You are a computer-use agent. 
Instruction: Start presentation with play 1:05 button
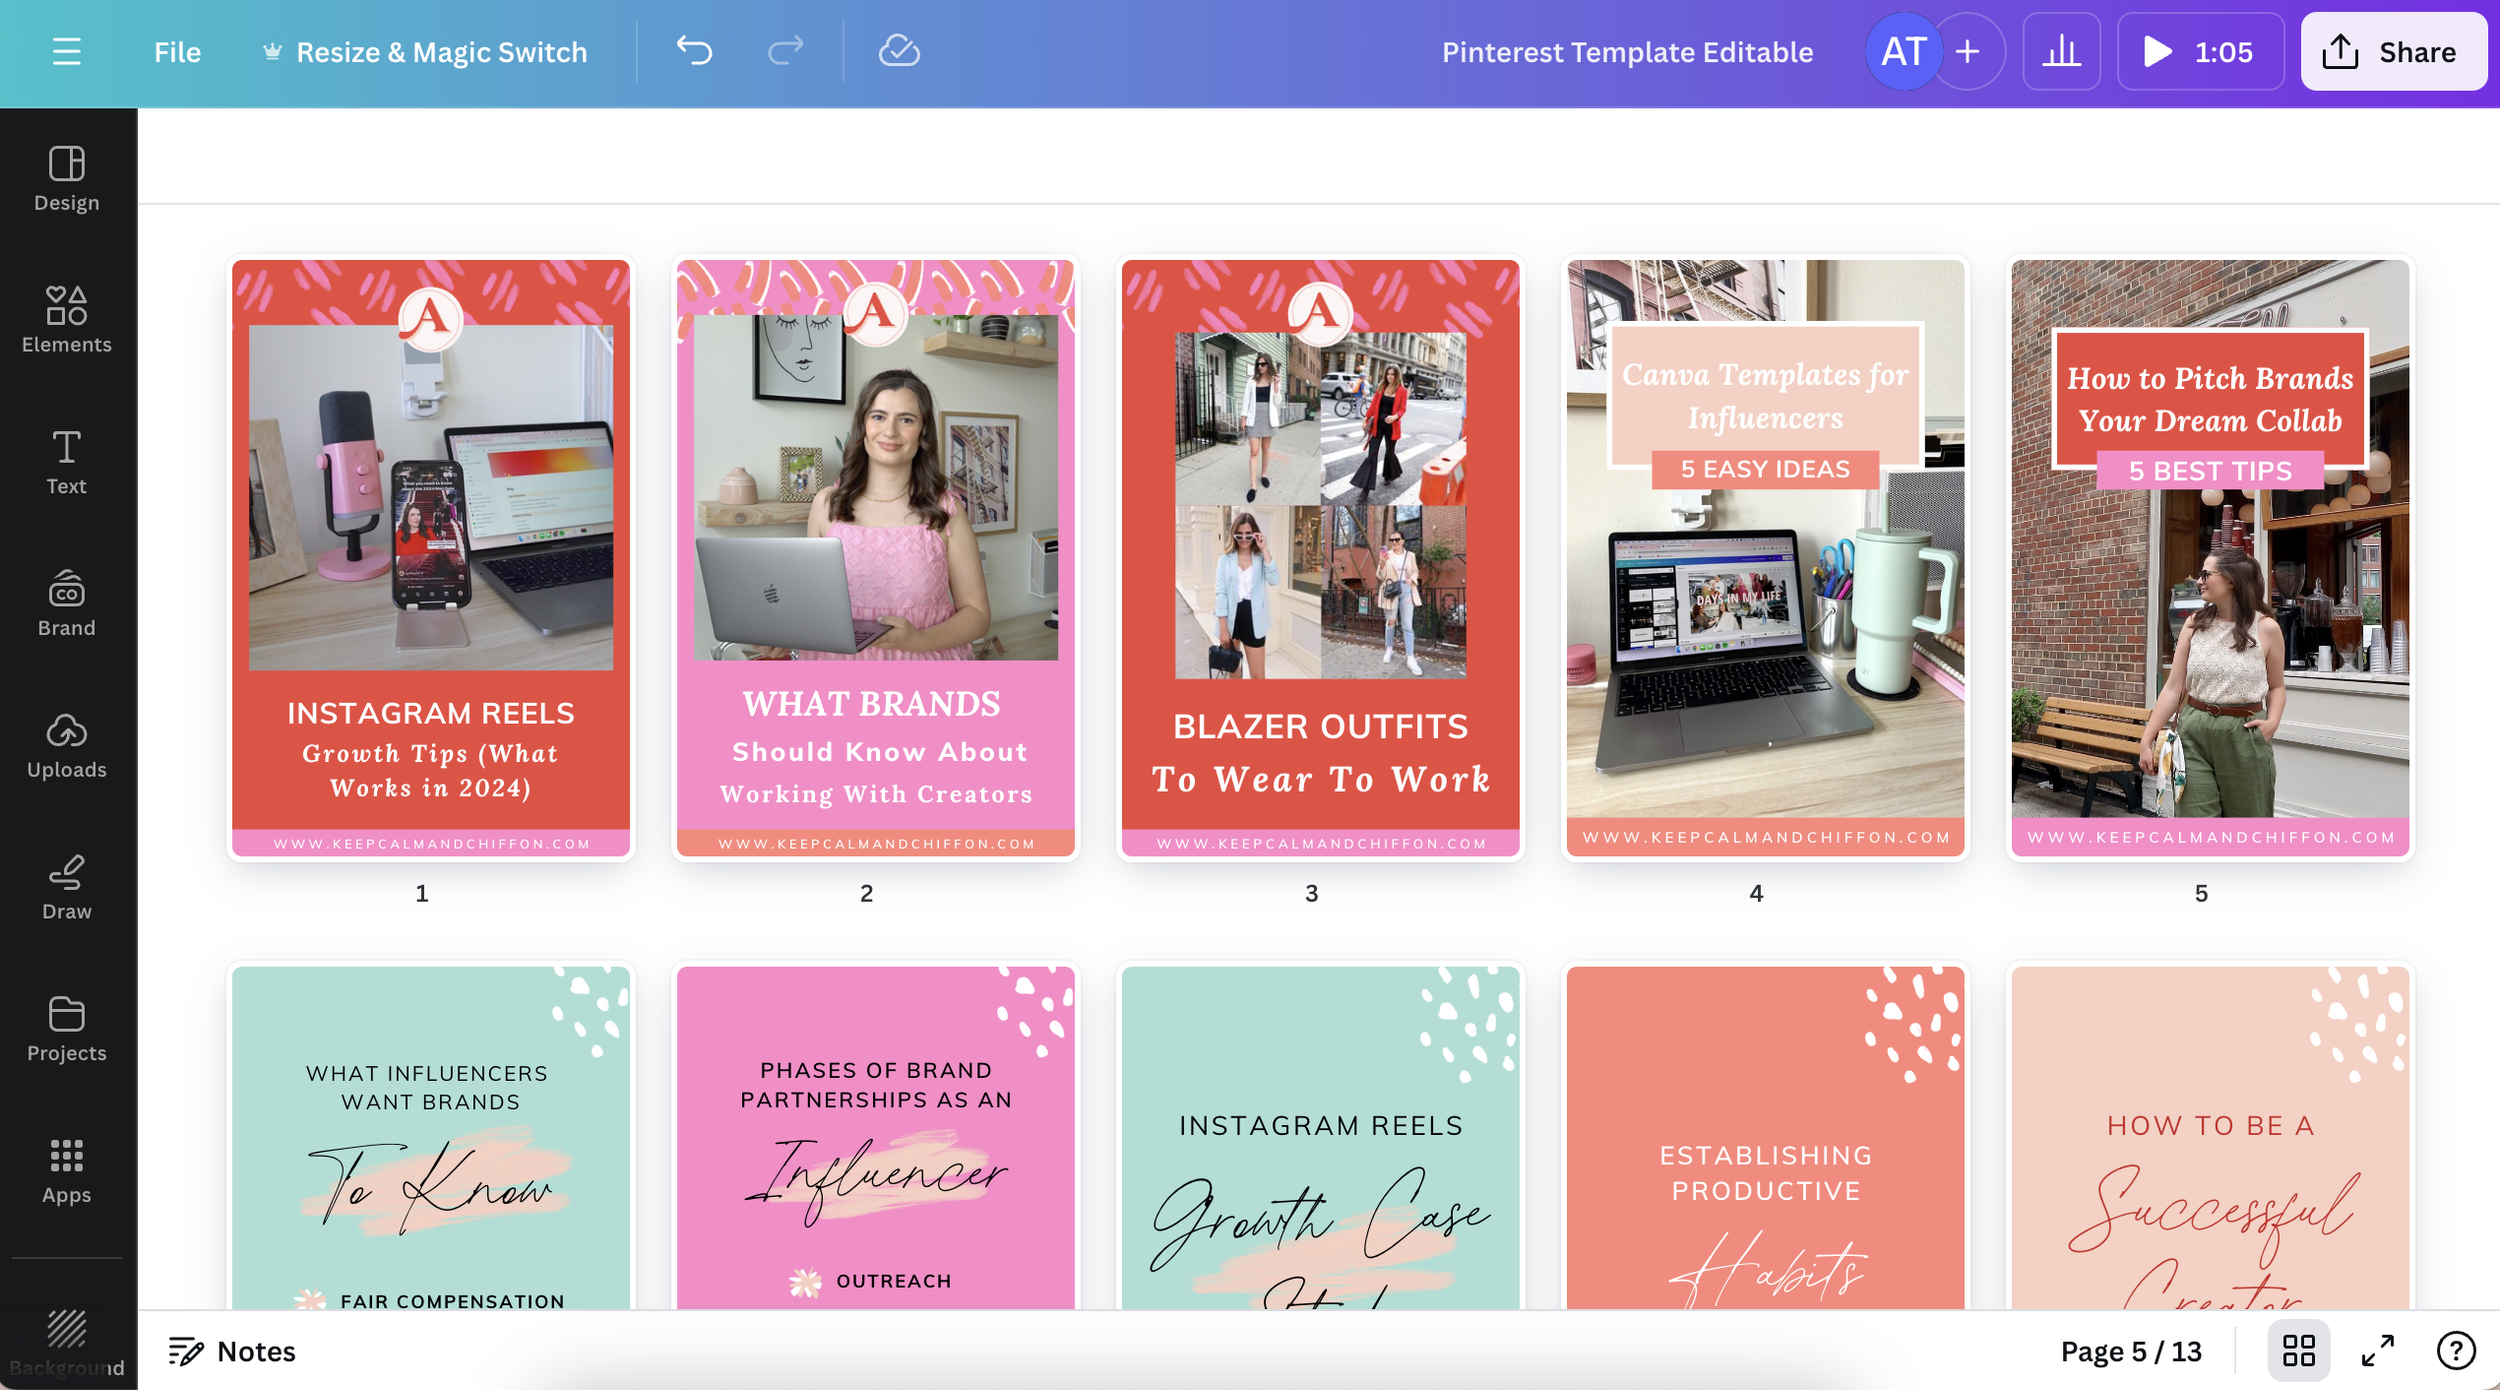coord(2200,52)
